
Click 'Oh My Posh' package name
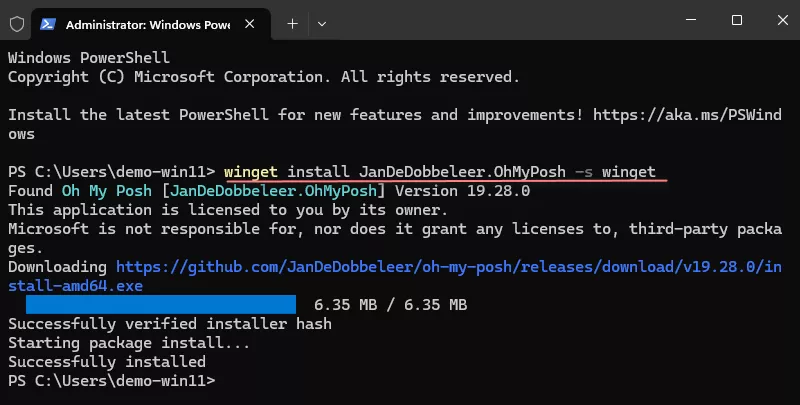coord(107,191)
